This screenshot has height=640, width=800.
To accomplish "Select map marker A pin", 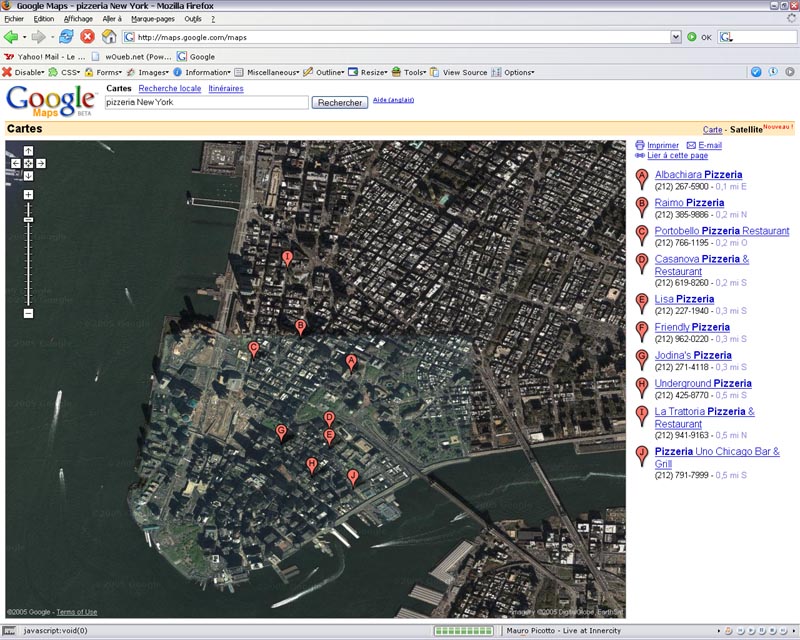I will [x=351, y=362].
